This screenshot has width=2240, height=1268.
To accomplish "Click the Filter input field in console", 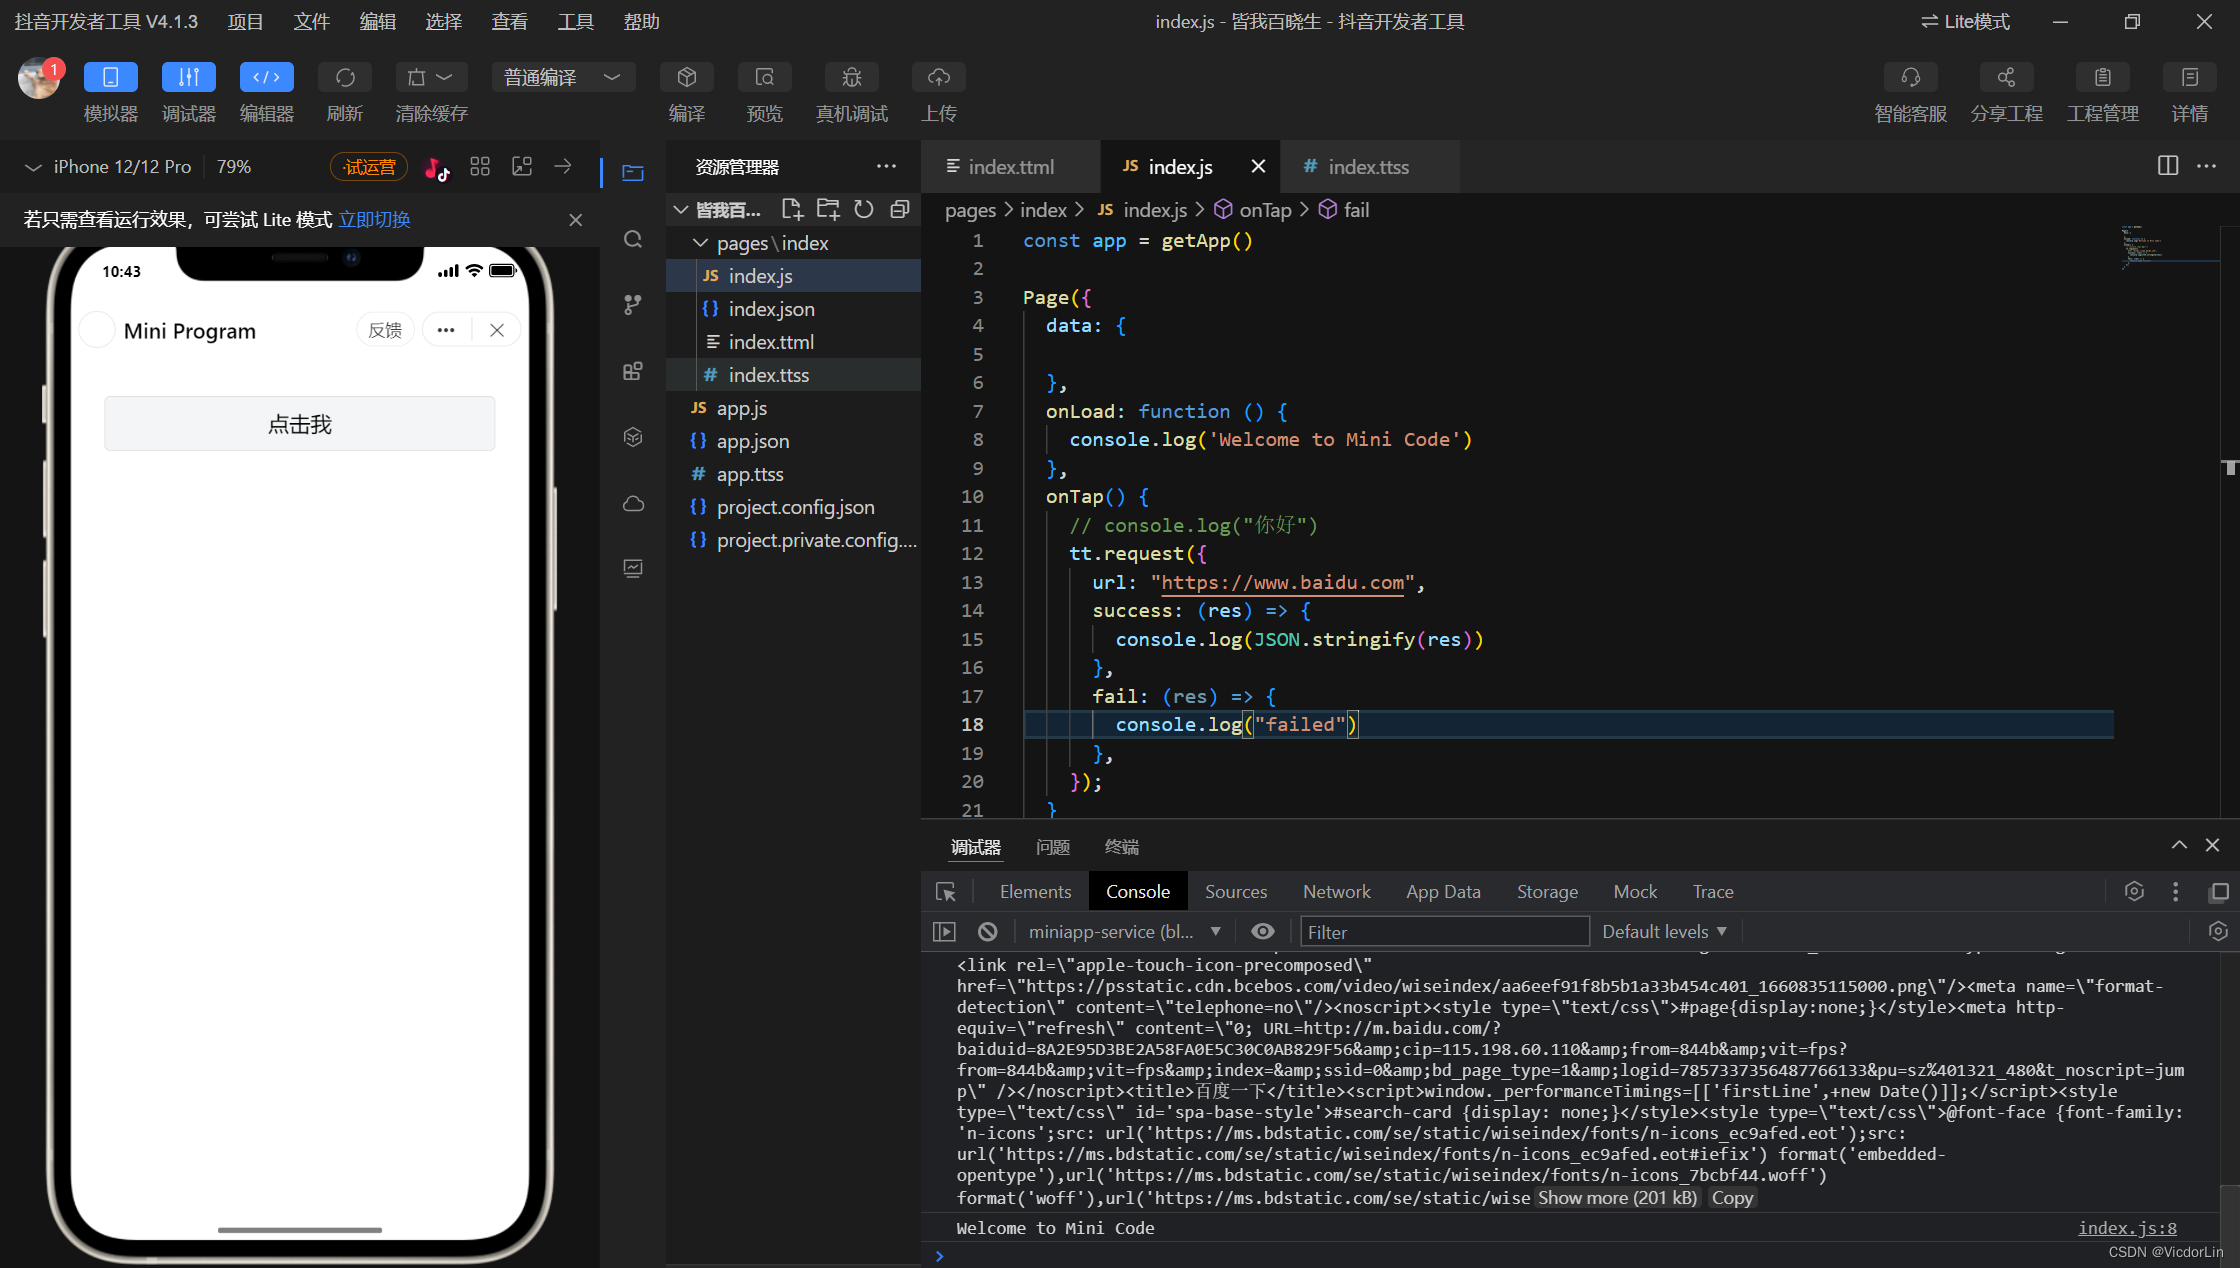I will (x=1443, y=931).
